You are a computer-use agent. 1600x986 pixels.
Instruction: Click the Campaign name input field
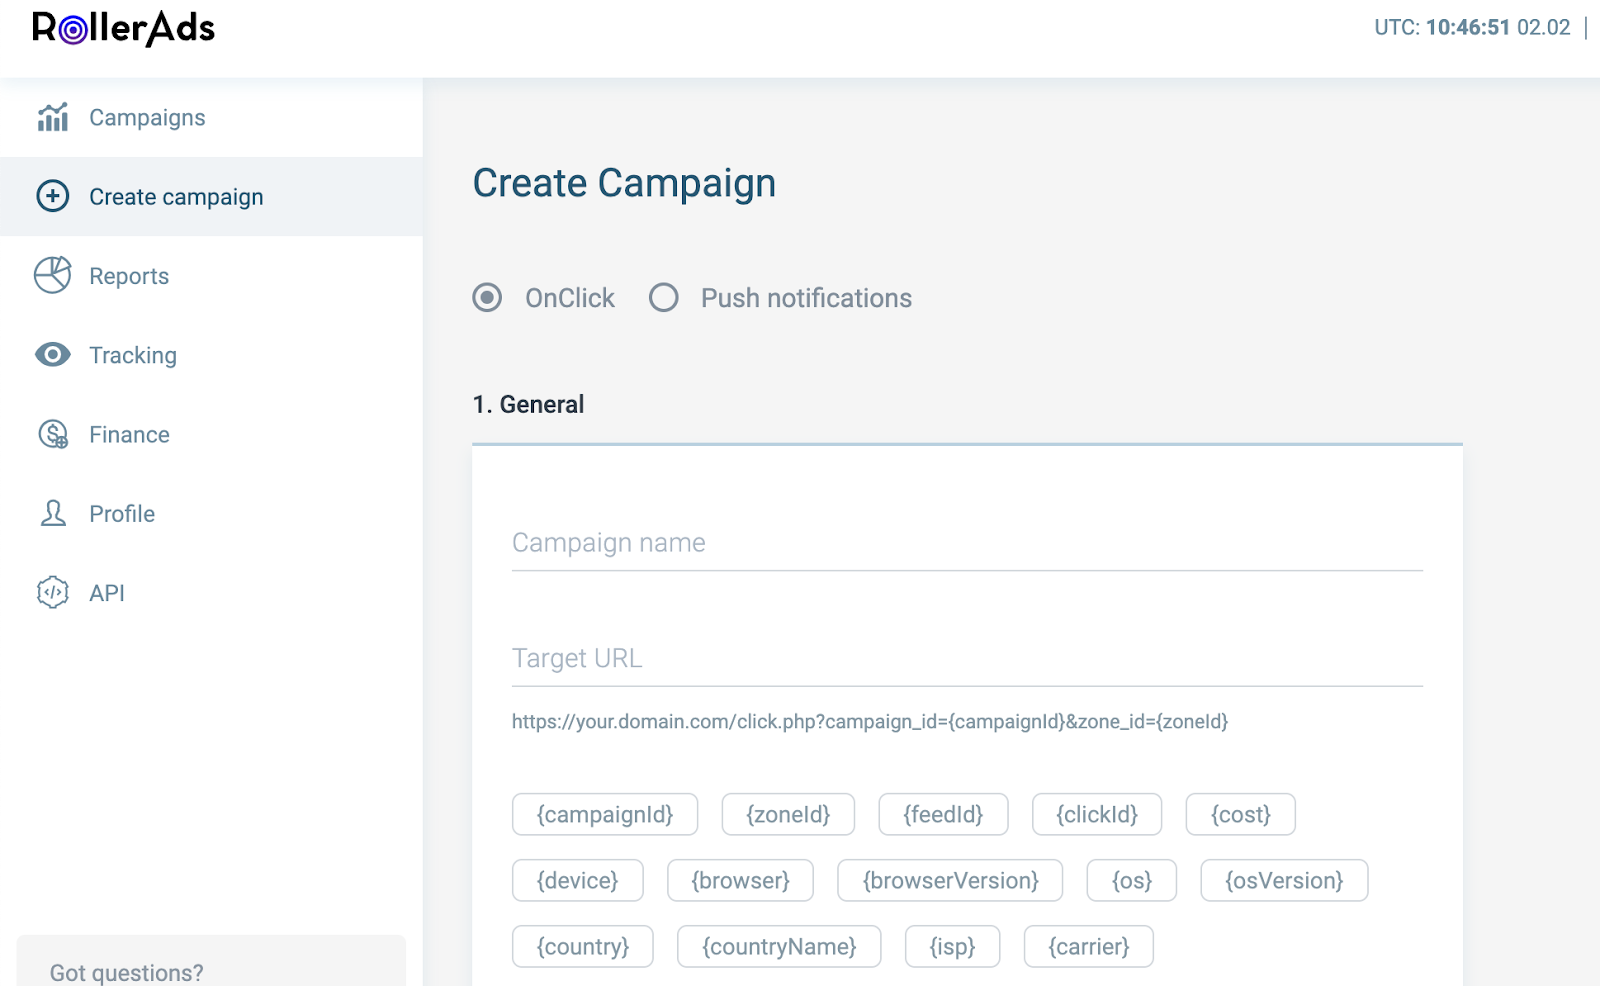point(967,543)
